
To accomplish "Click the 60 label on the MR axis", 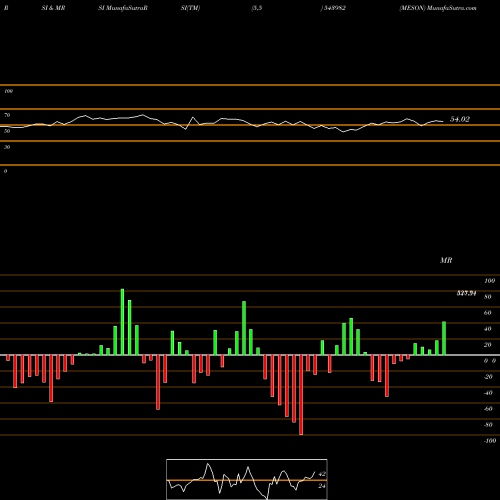I will 487,313.
